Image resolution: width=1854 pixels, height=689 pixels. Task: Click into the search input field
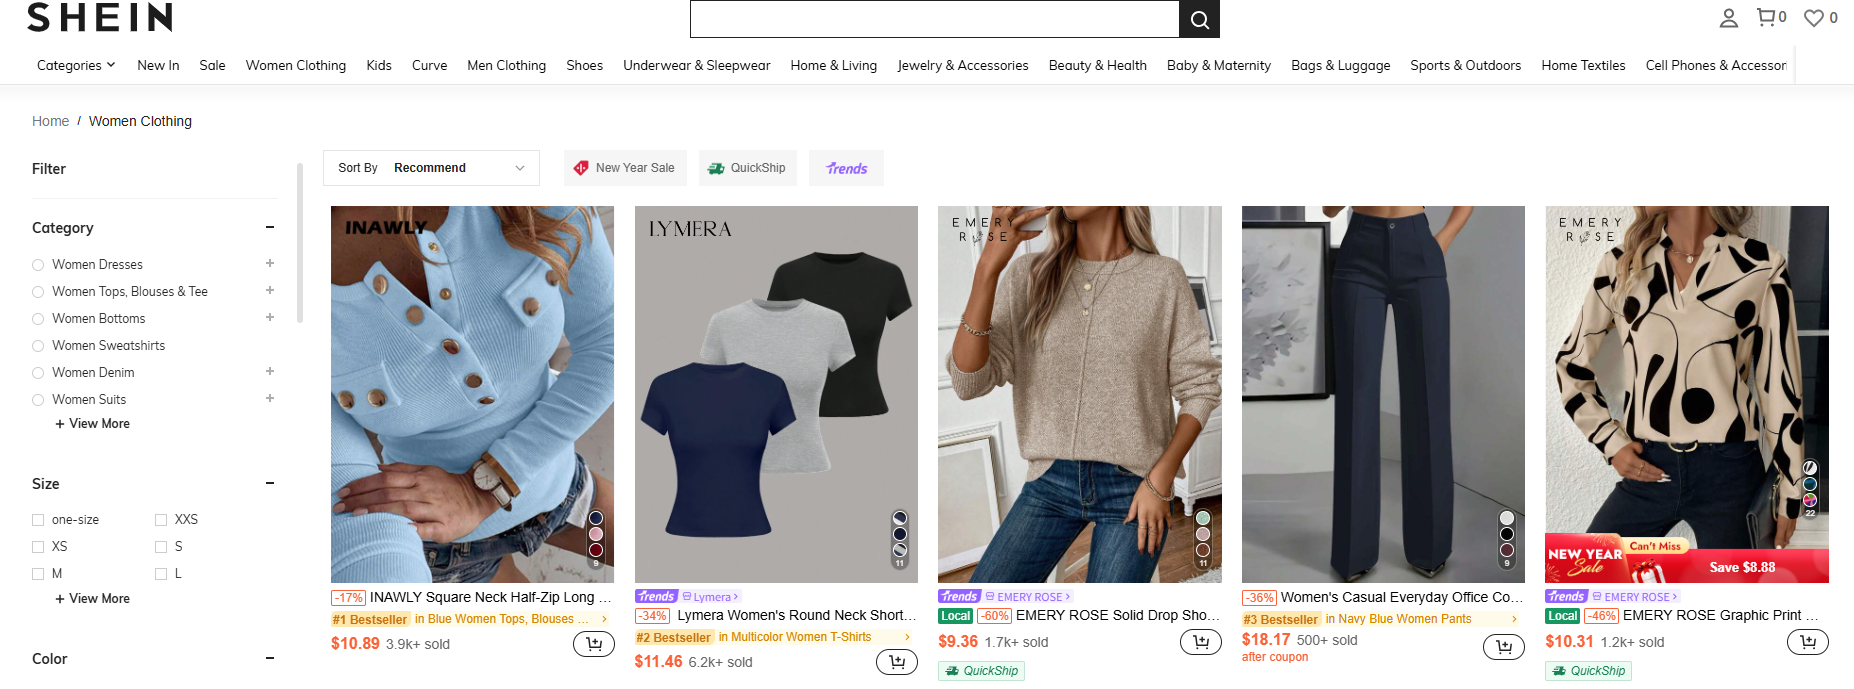click(x=935, y=19)
